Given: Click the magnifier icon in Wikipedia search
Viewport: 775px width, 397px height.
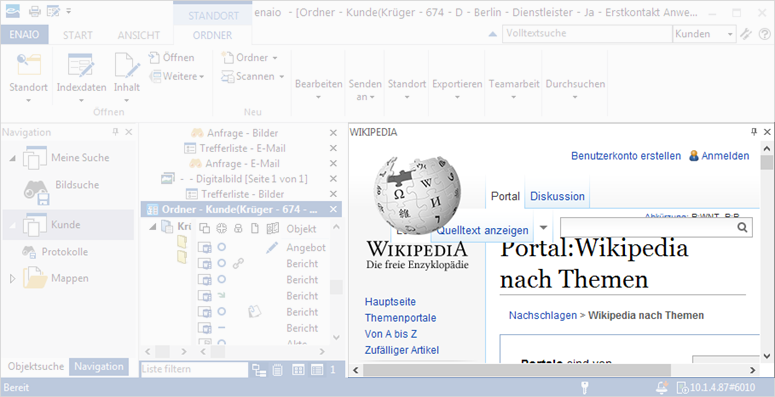Looking at the screenshot, I should coord(742,227).
